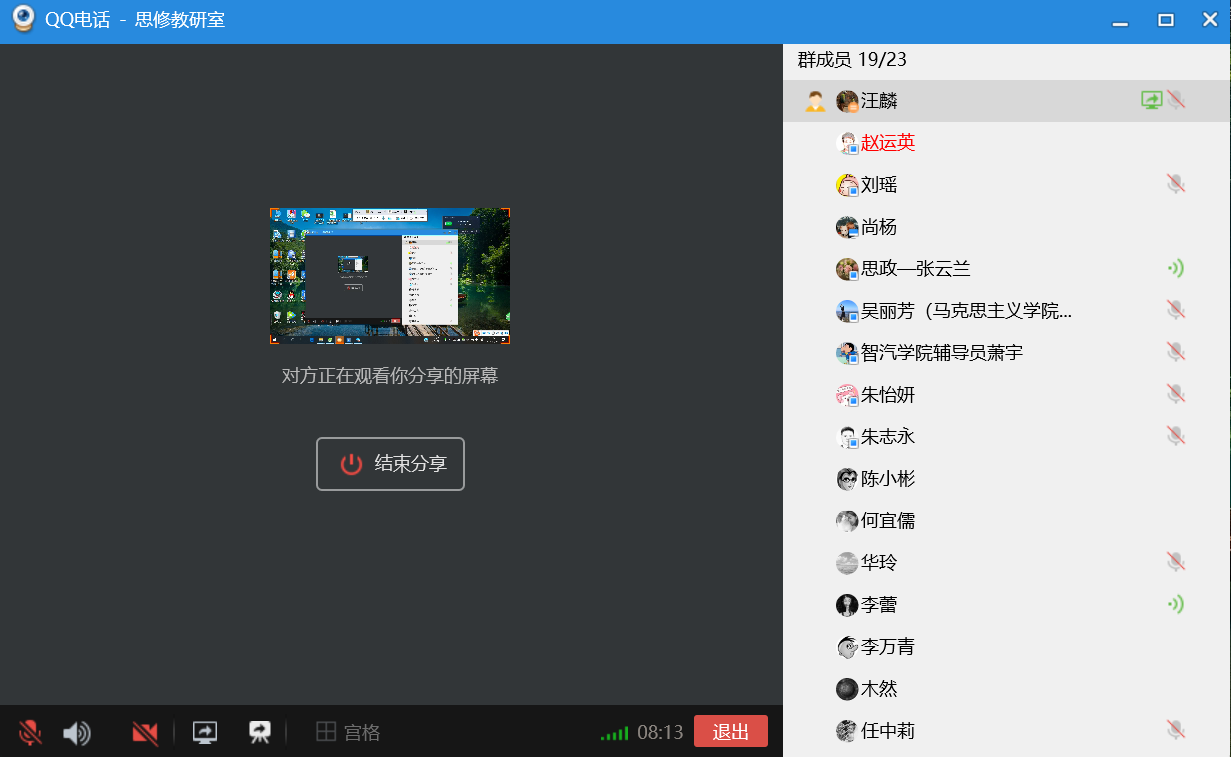Click the presentation board icon in toolbar
Screen dimensions: 1231x757
pyautogui.click(x=260, y=733)
